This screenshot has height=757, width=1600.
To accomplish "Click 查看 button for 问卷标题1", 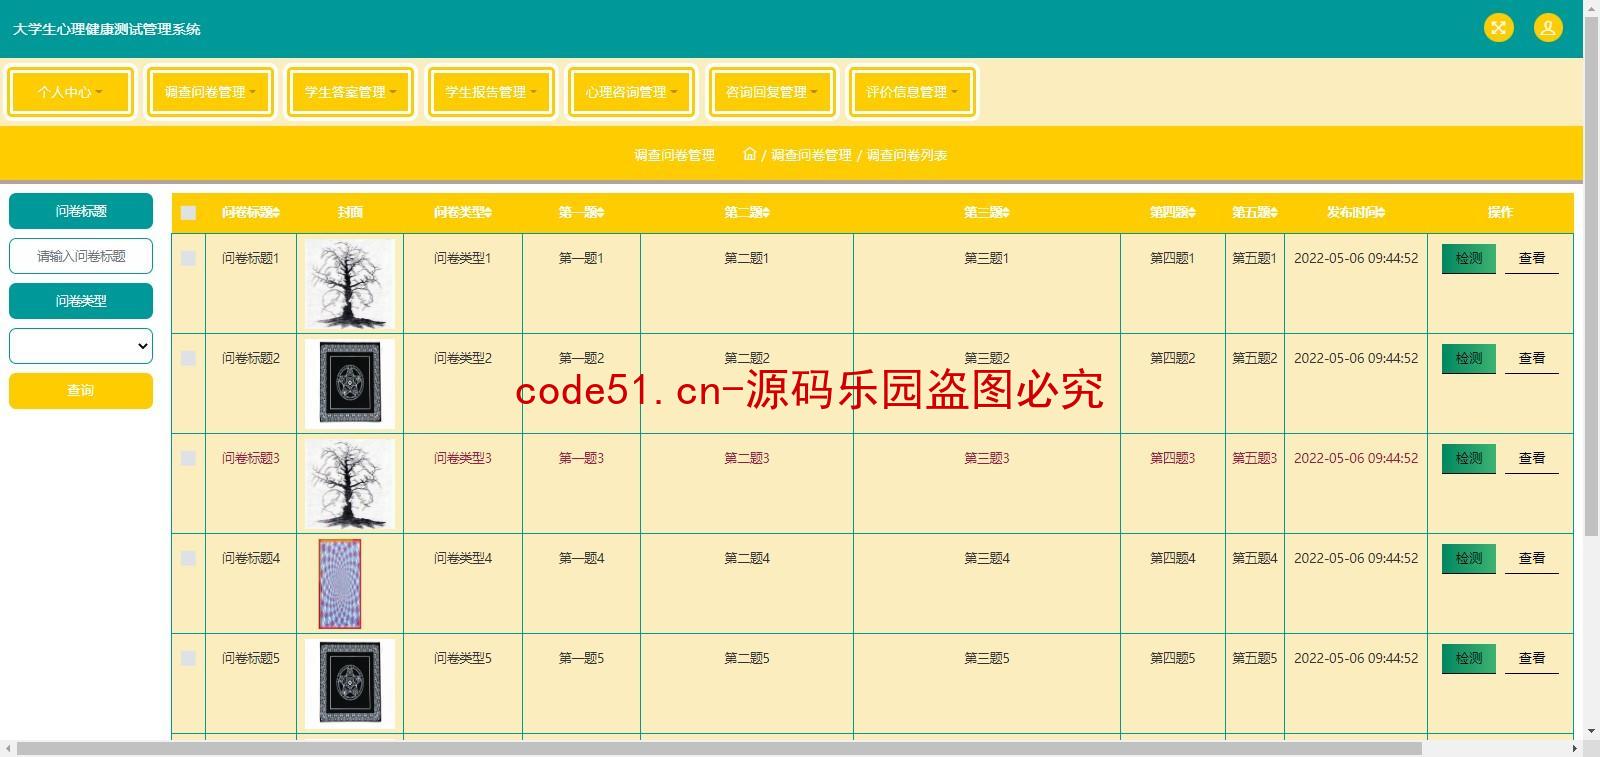I will pyautogui.click(x=1532, y=259).
